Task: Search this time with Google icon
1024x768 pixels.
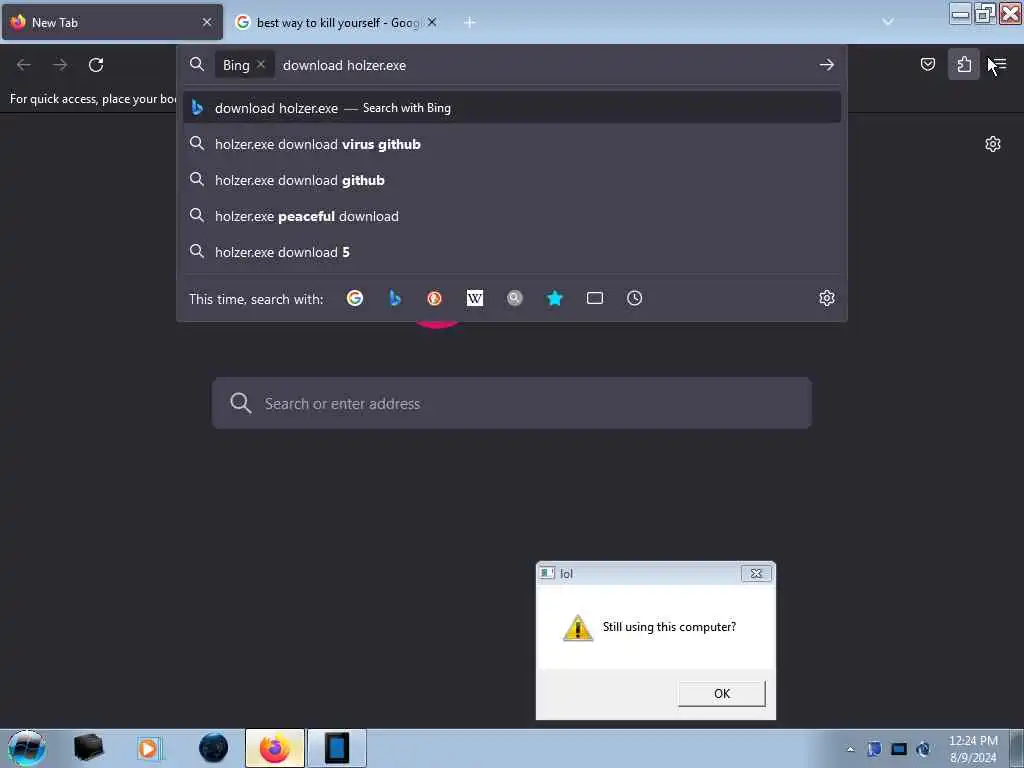Action: click(355, 298)
